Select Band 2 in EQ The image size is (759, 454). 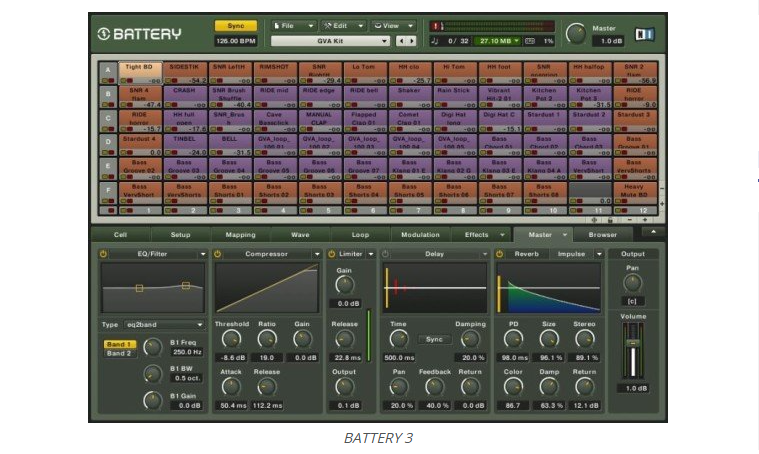click(119, 353)
